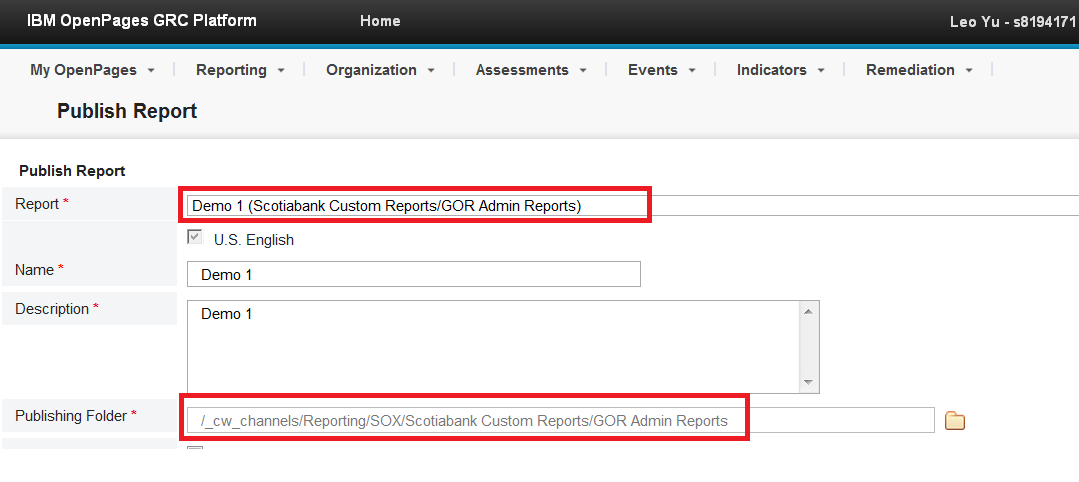Open the Organization menu
Screen dimensions: 1079x482
click(371, 70)
